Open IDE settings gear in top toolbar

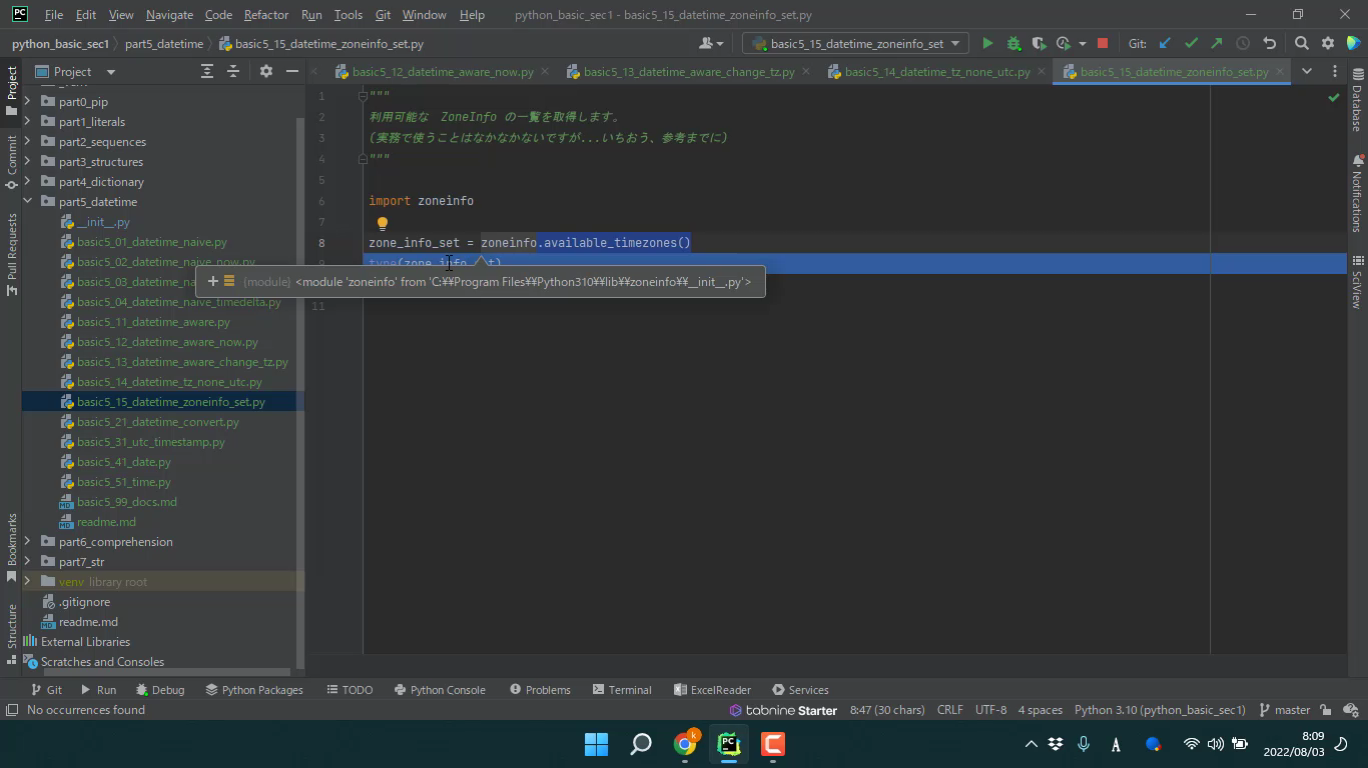click(x=1328, y=44)
